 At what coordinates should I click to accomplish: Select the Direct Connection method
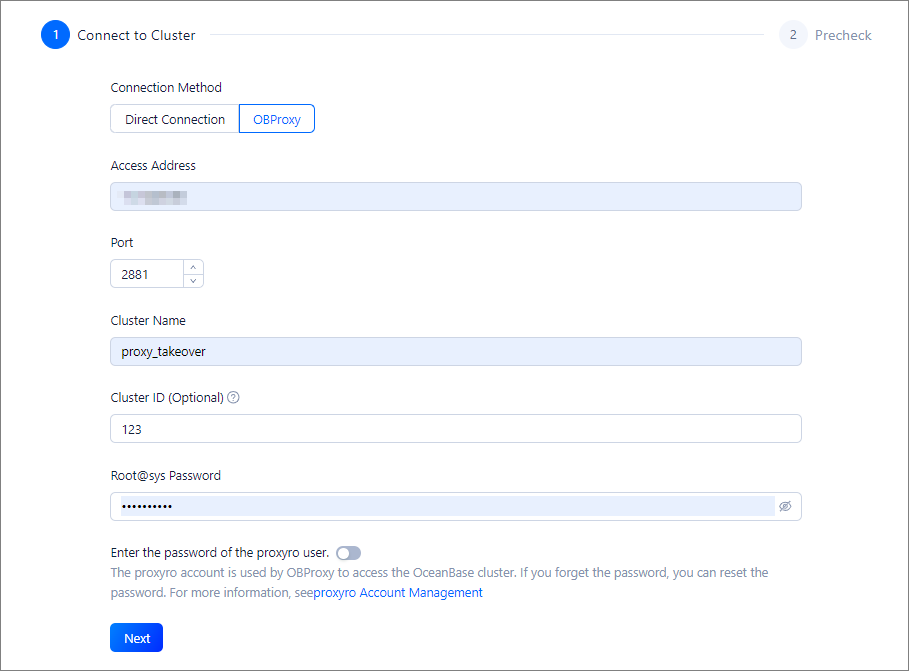pos(175,119)
